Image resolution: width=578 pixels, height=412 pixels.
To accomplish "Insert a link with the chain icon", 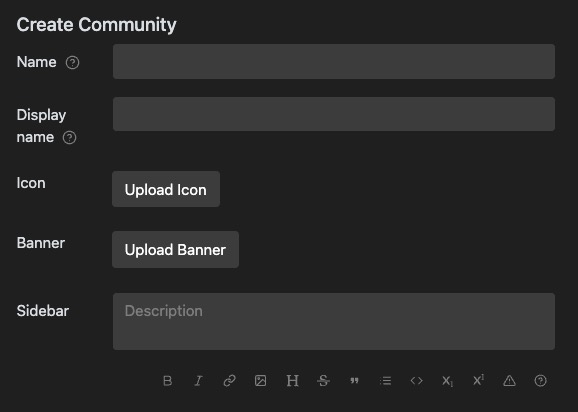I will tap(229, 381).
